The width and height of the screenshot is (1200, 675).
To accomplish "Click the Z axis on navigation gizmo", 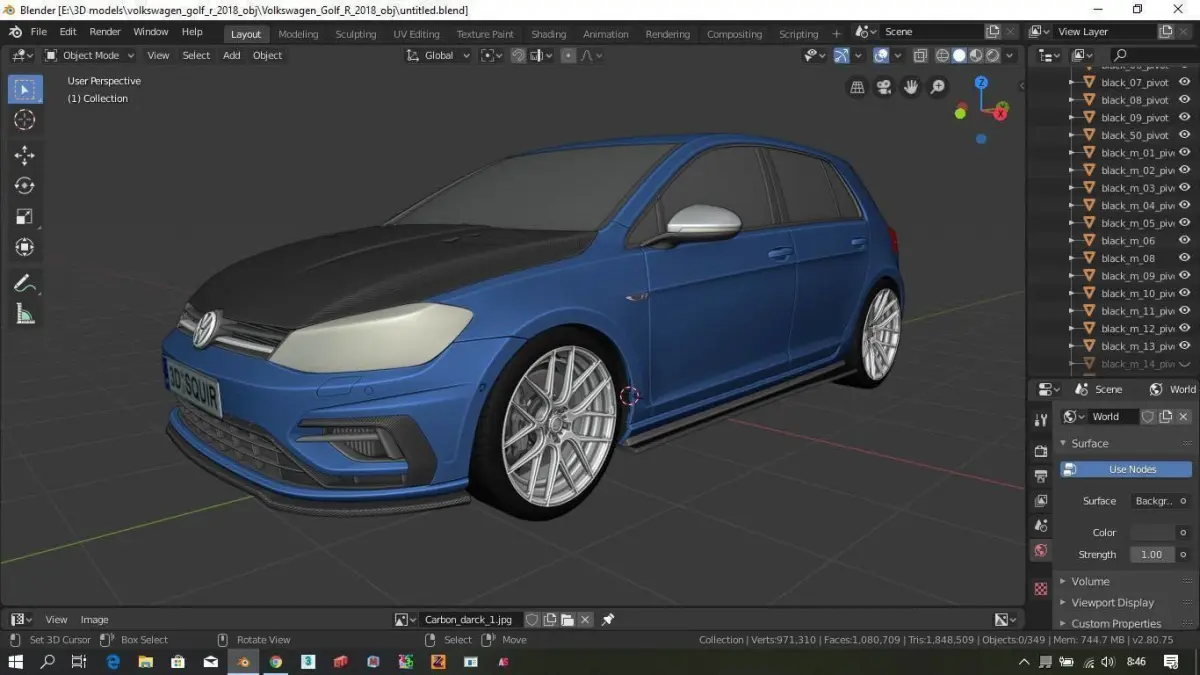I will 981,82.
